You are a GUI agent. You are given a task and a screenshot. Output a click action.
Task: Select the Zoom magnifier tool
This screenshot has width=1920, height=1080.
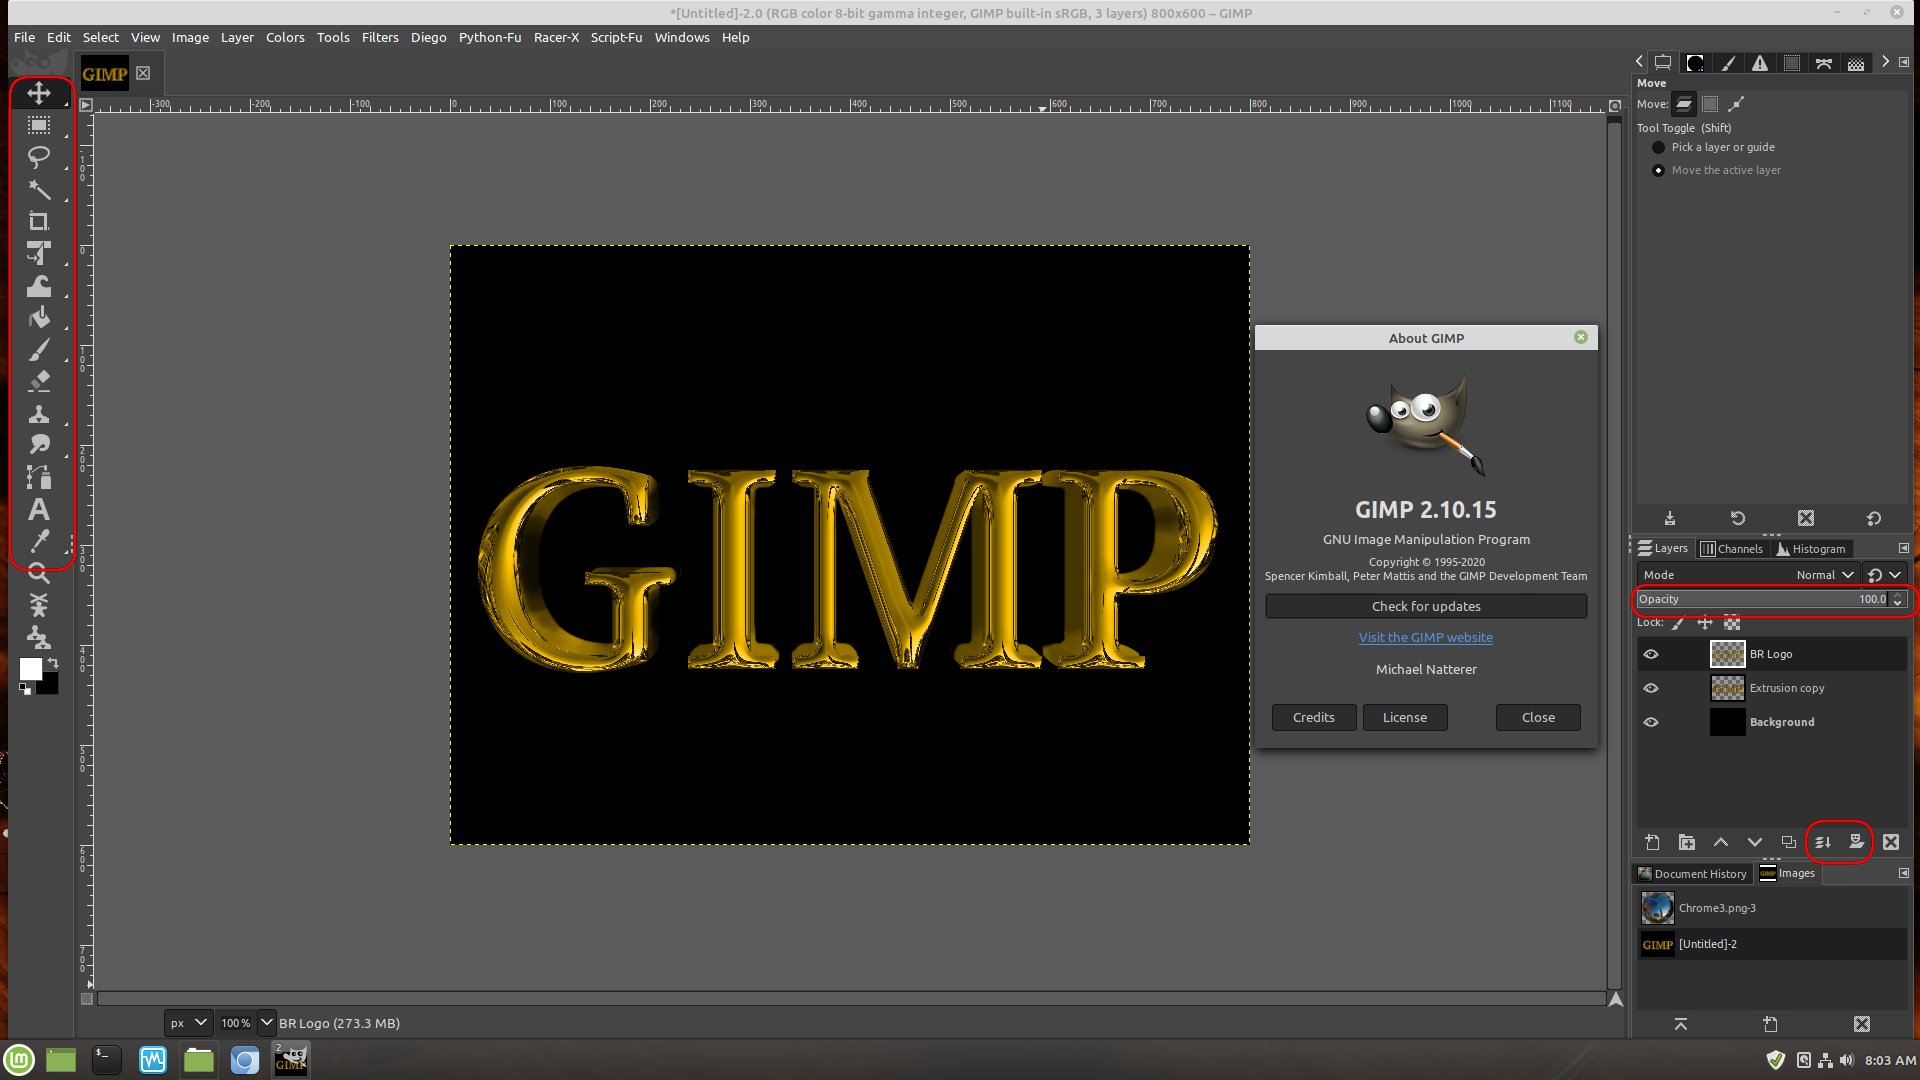click(39, 573)
